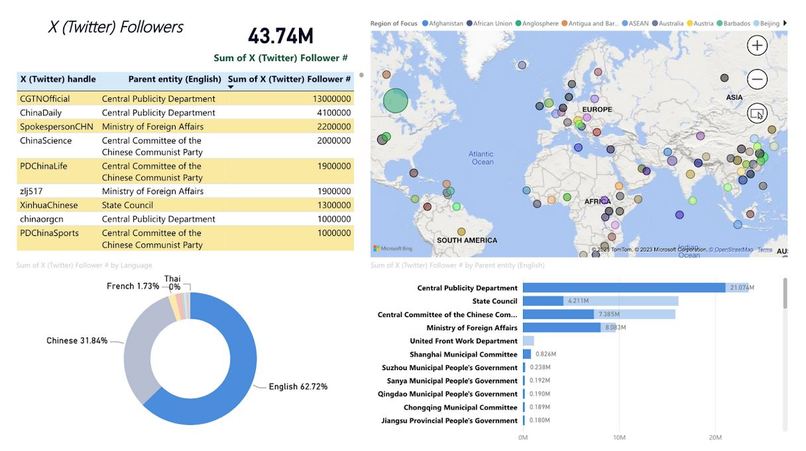Select the CGTNOfficial table row
The height and width of the screenshot is (451, 806).
click(x=185, y=98)
